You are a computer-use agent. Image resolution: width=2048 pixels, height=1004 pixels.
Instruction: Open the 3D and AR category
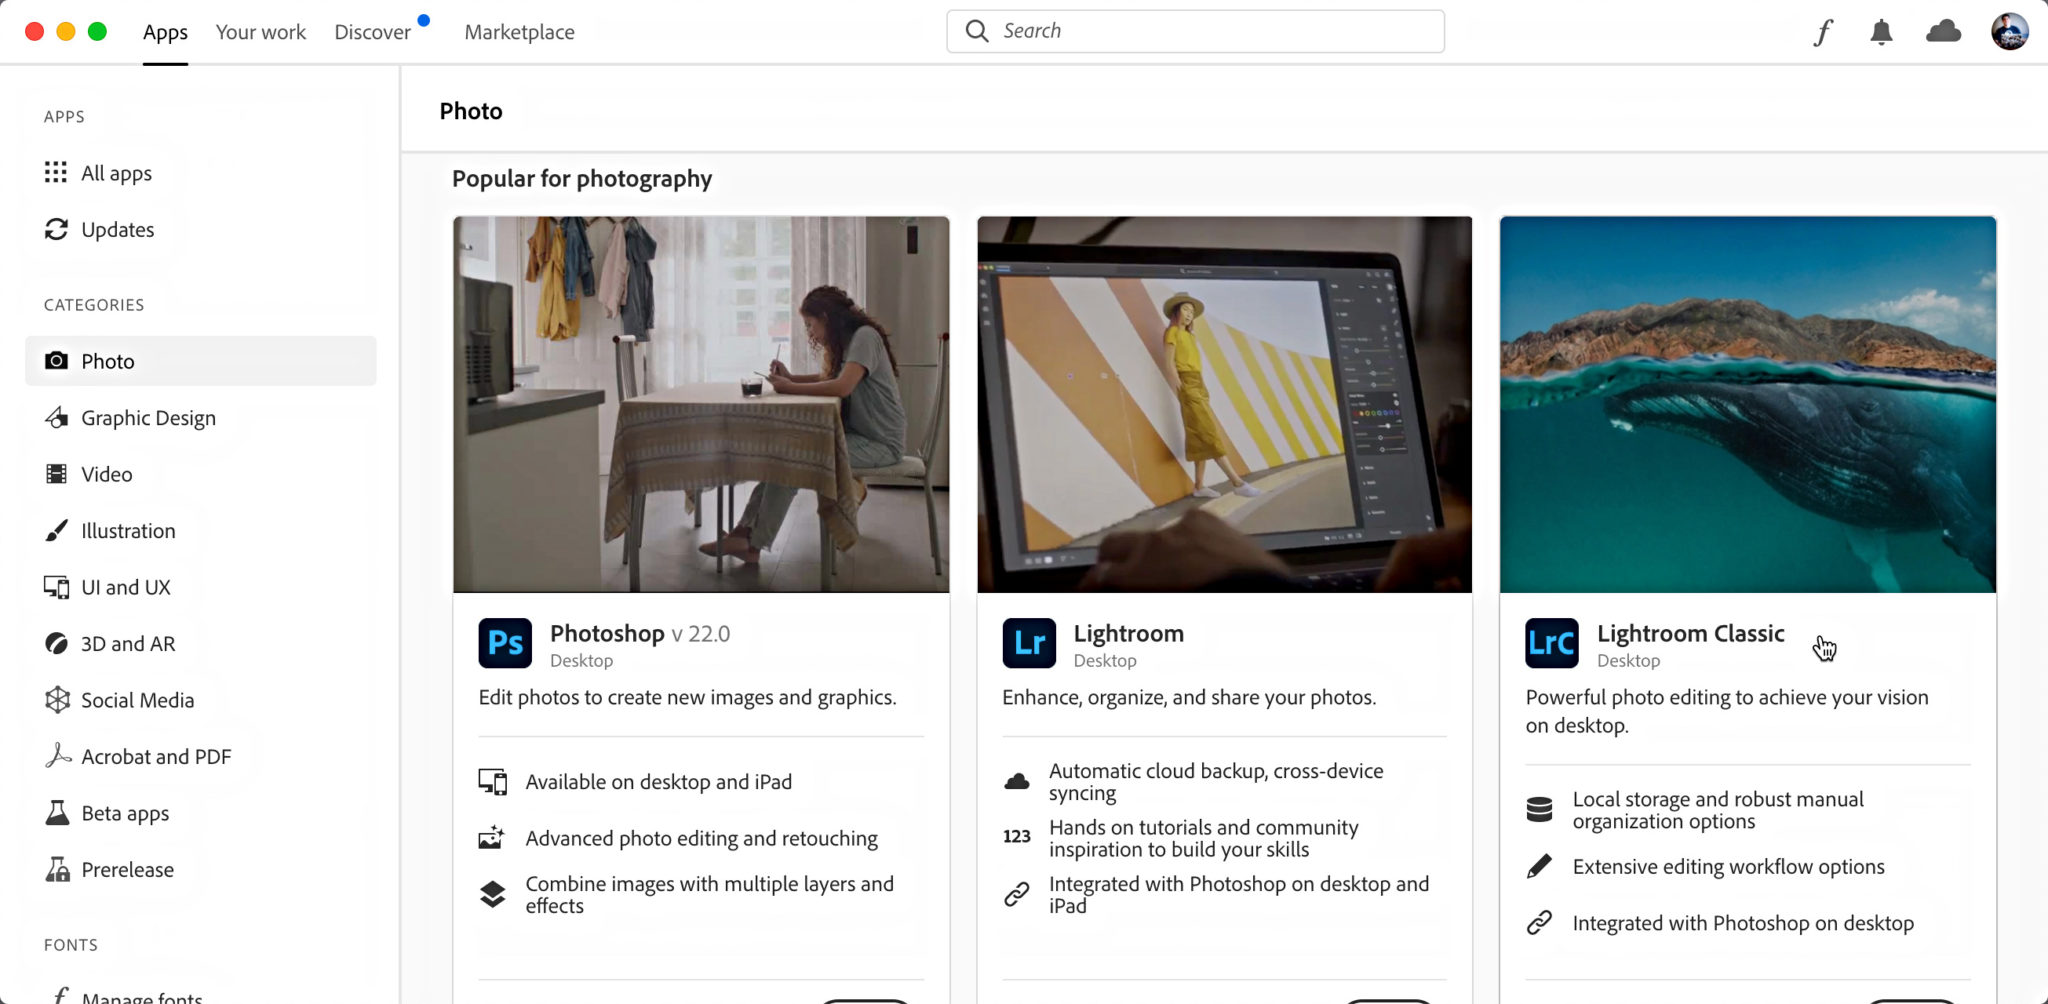click(128, 644)
